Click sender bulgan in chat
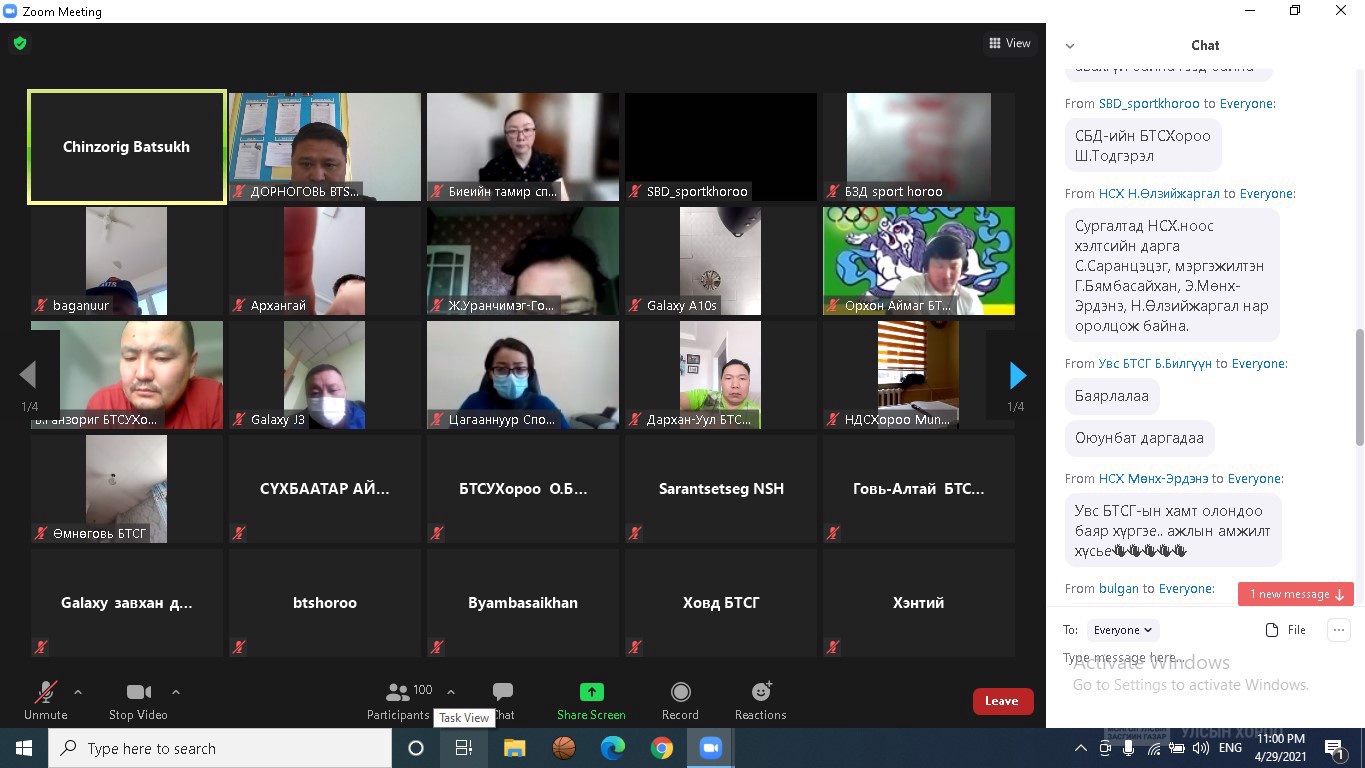The image size is (1365, 768). (x=1119, y=588)
